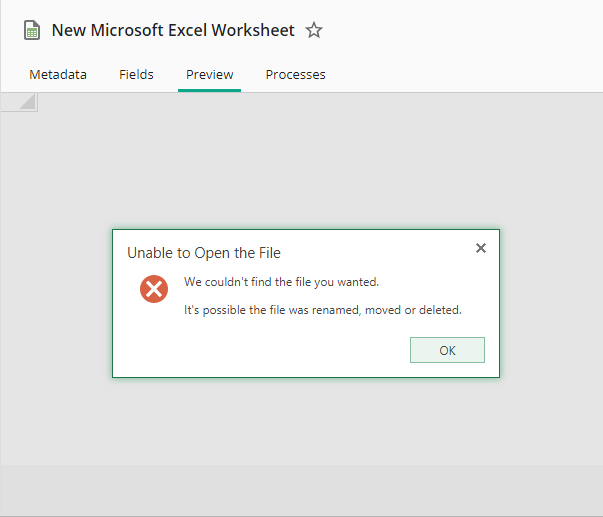603x517 pixels.
Task: Click the 'renamed, moved or deleted' message
Action: [323, 310]
